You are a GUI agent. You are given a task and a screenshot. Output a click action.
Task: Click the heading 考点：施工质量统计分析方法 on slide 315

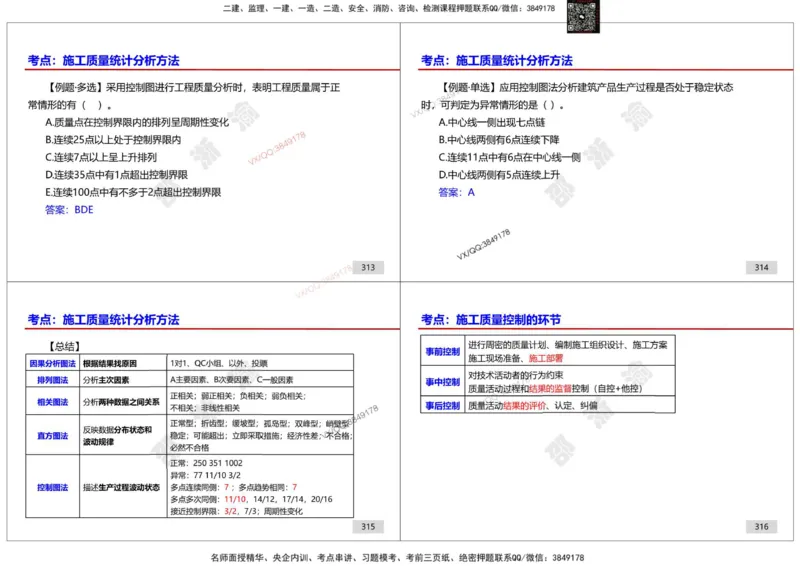click(x=104, y=319)
